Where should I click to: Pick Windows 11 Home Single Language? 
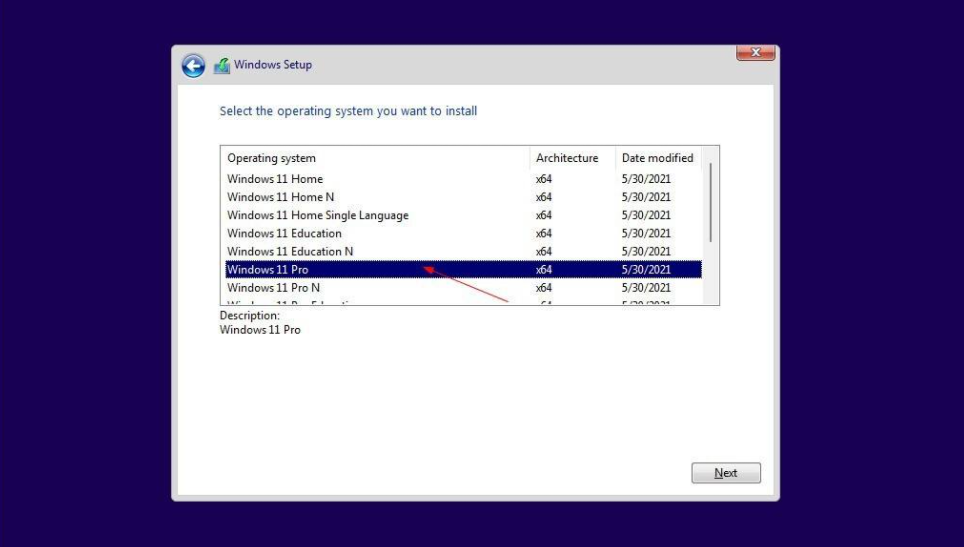tap(318, 215)
